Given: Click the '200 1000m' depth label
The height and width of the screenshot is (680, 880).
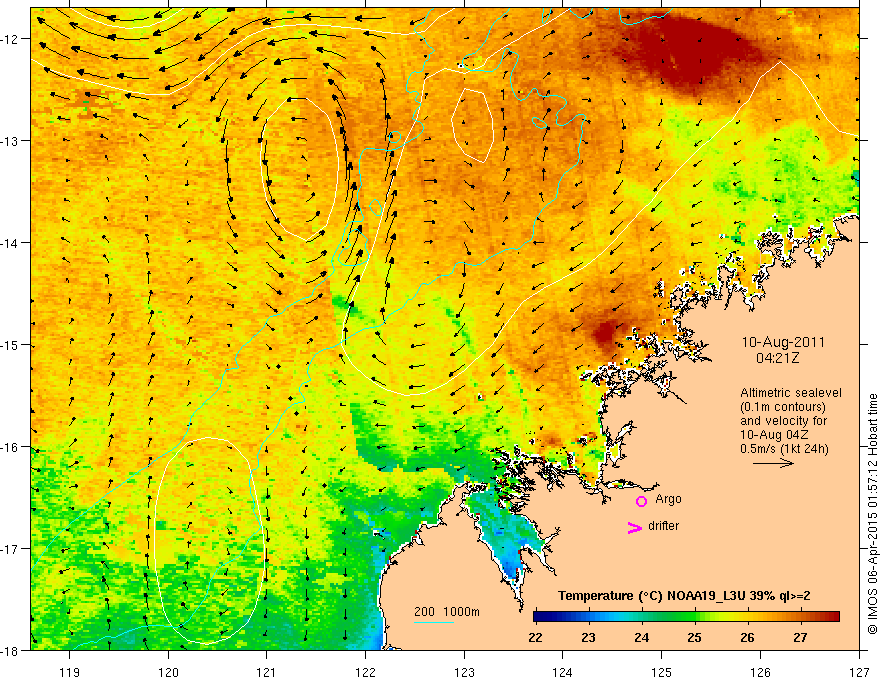Looking at the screenshot, I should 447,612.
